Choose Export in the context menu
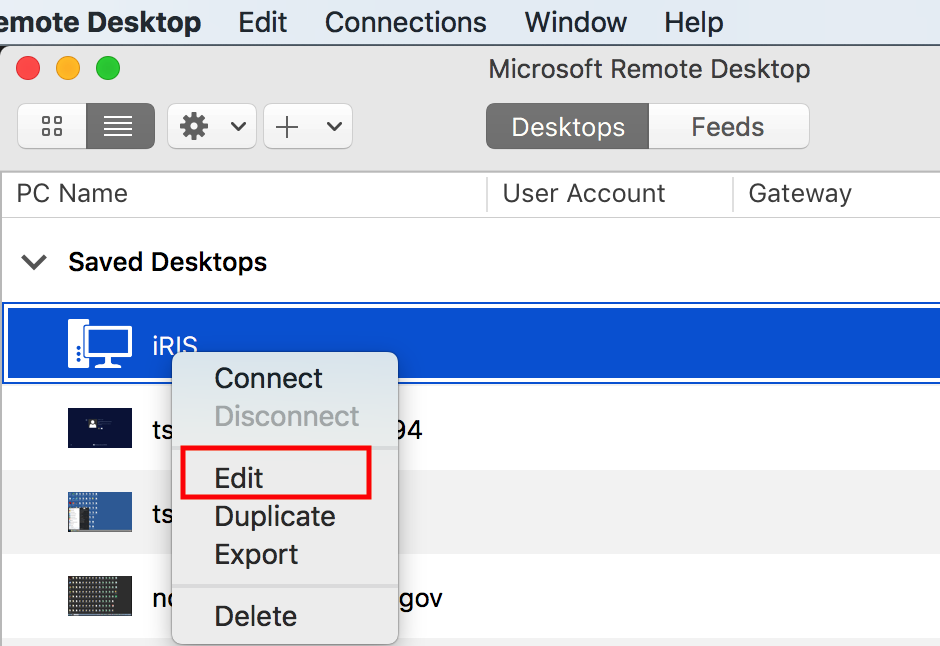This screenshot has height=646, width=940. (x=257, y=554)
